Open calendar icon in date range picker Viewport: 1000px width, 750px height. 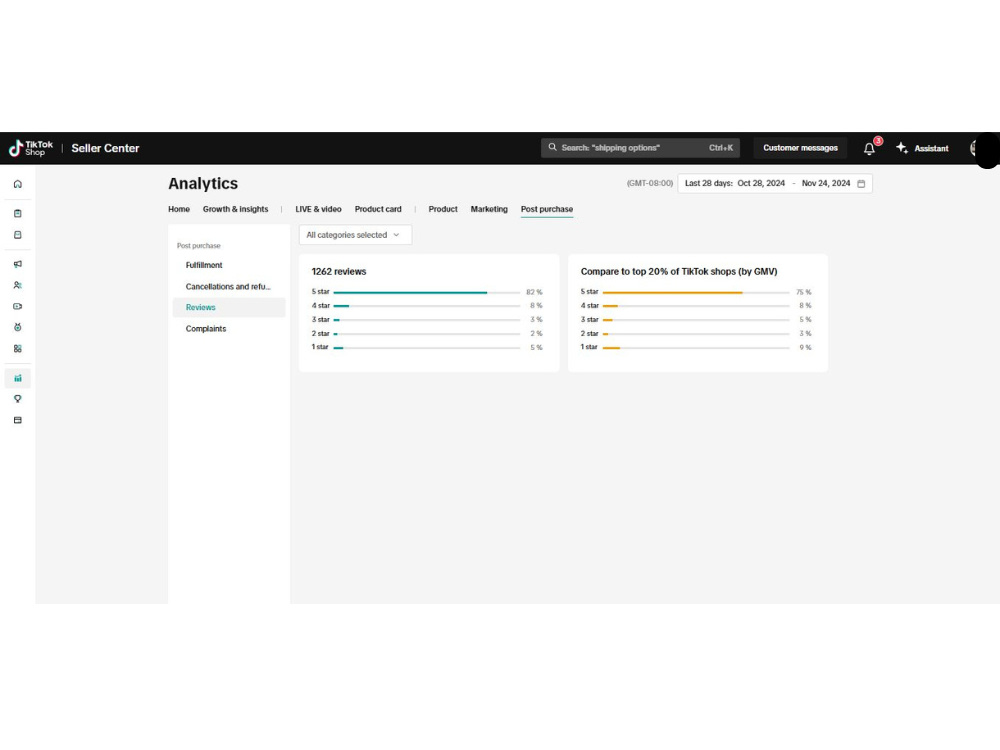coord(861,184)
